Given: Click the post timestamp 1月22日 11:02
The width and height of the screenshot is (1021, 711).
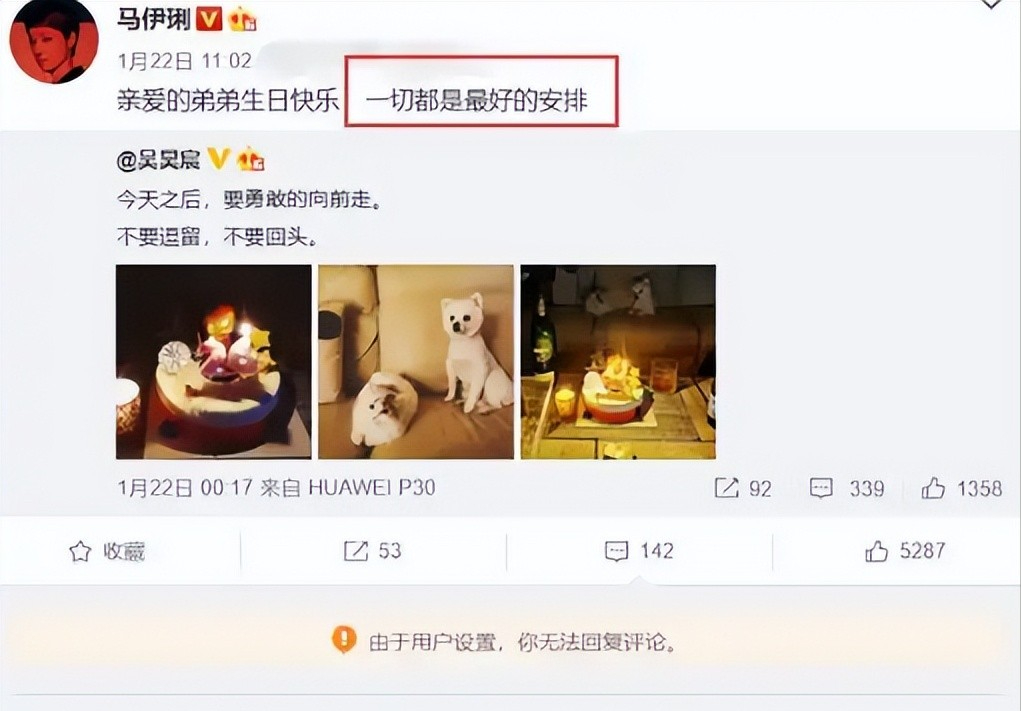Looking at the screenshot, I should tap(184, 61).
